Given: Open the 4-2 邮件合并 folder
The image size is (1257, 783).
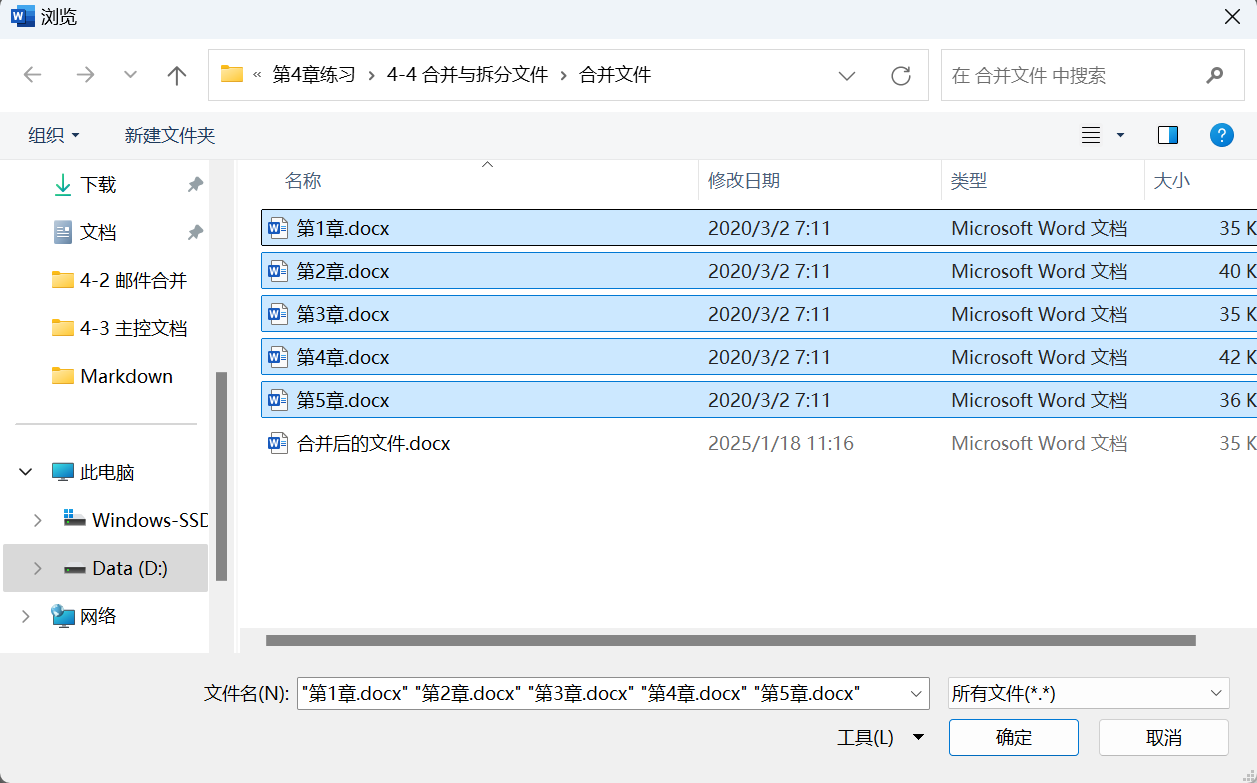Looking at the screenshot, I should (119, 281).
